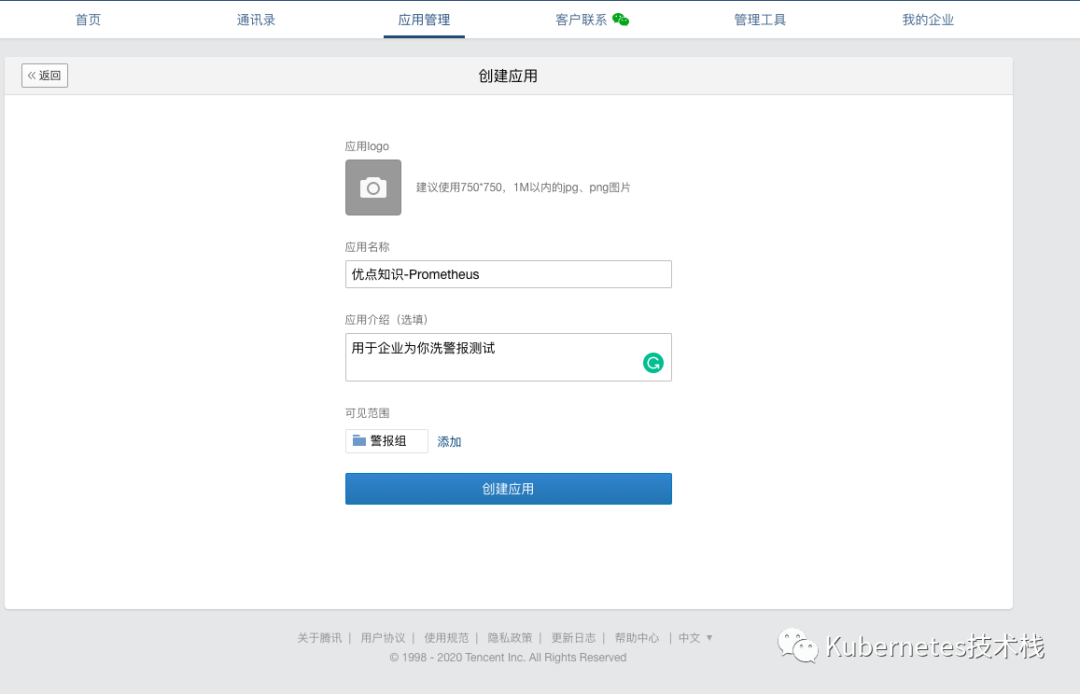1080x694 pixels.
Task: Open the 通讯录 tab
Action: coord(255,18)
